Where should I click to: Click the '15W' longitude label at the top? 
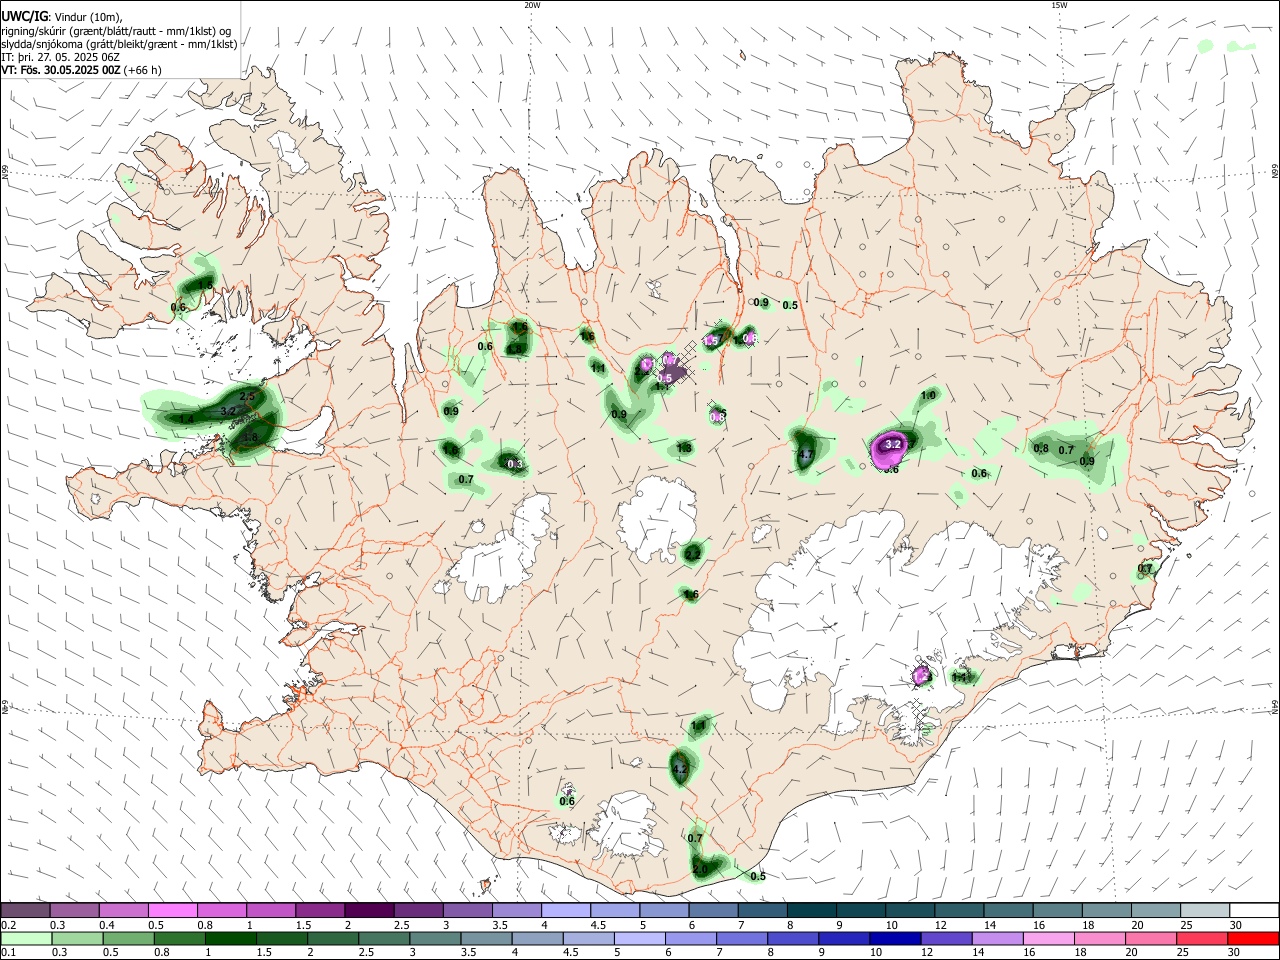coord(1059,5)
